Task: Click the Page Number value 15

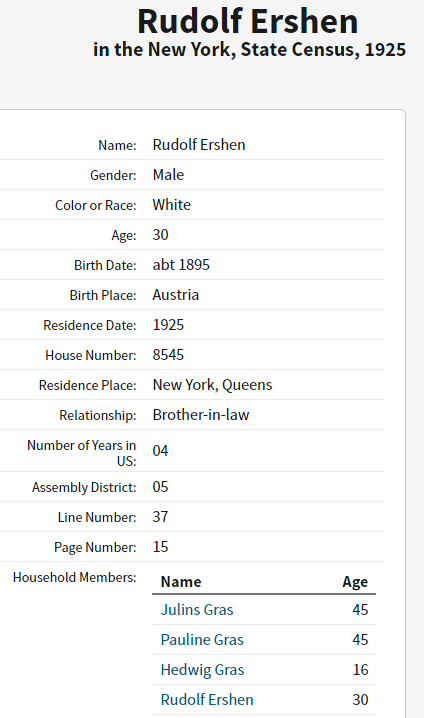Action: tap(160, 547)
